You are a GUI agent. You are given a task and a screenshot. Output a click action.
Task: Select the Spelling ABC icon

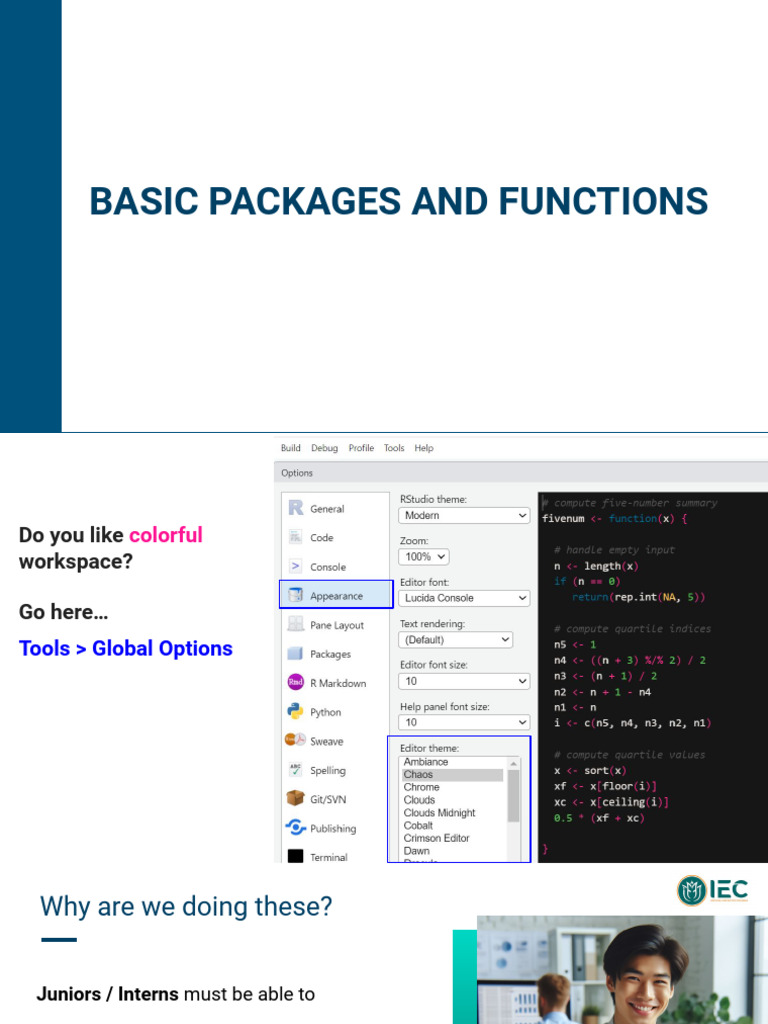(x=296, y=769)
